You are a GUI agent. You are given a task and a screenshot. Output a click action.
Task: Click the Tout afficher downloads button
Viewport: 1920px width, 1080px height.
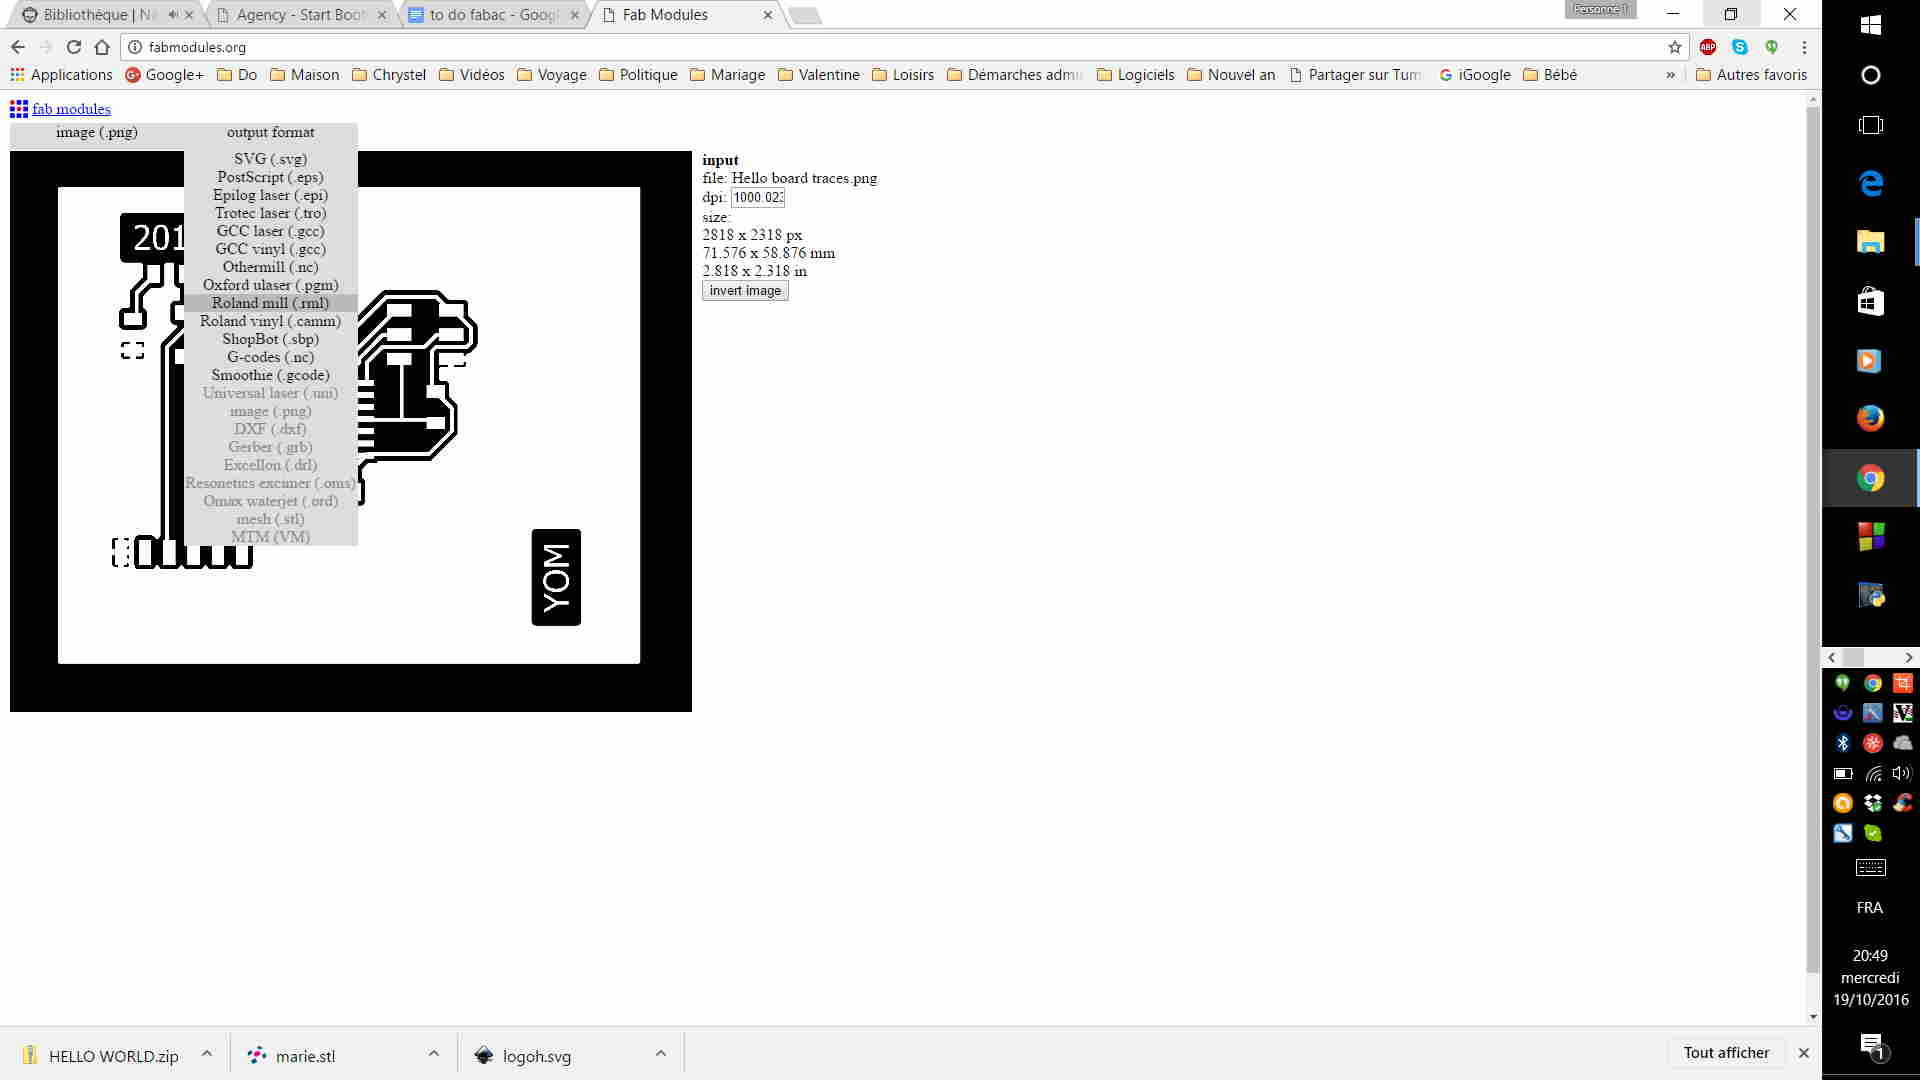pos(1726,1053)
